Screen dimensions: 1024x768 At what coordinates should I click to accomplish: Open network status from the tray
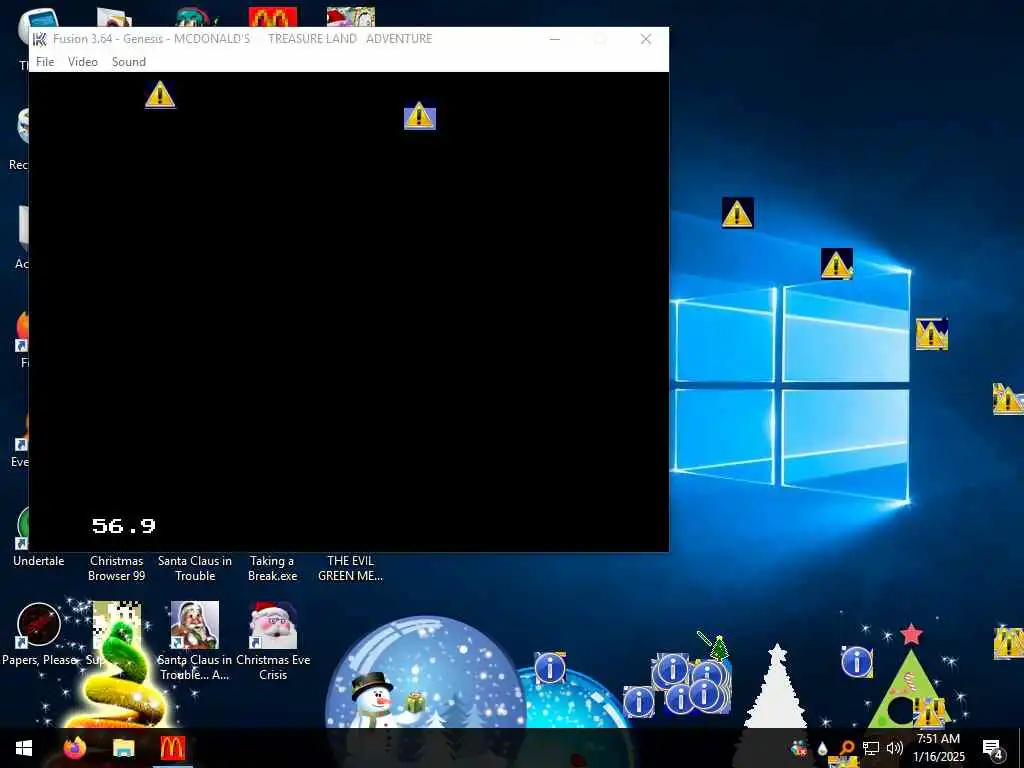(x=871, y=748)
